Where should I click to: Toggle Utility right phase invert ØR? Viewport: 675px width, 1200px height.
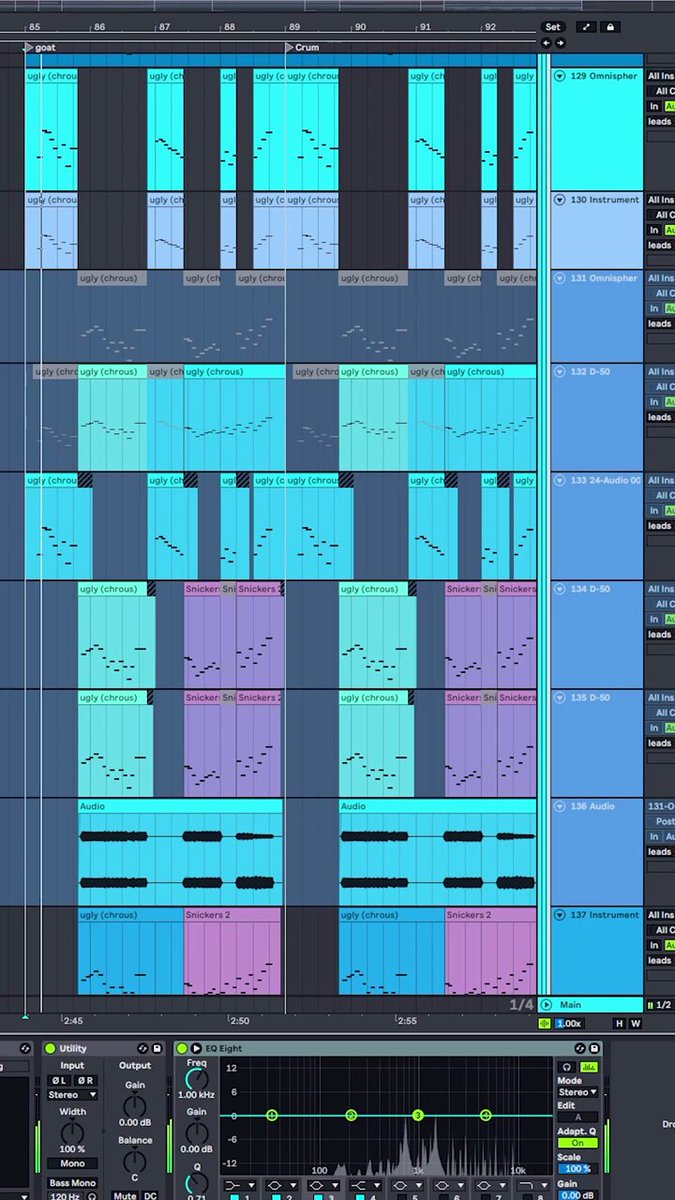86,1080
